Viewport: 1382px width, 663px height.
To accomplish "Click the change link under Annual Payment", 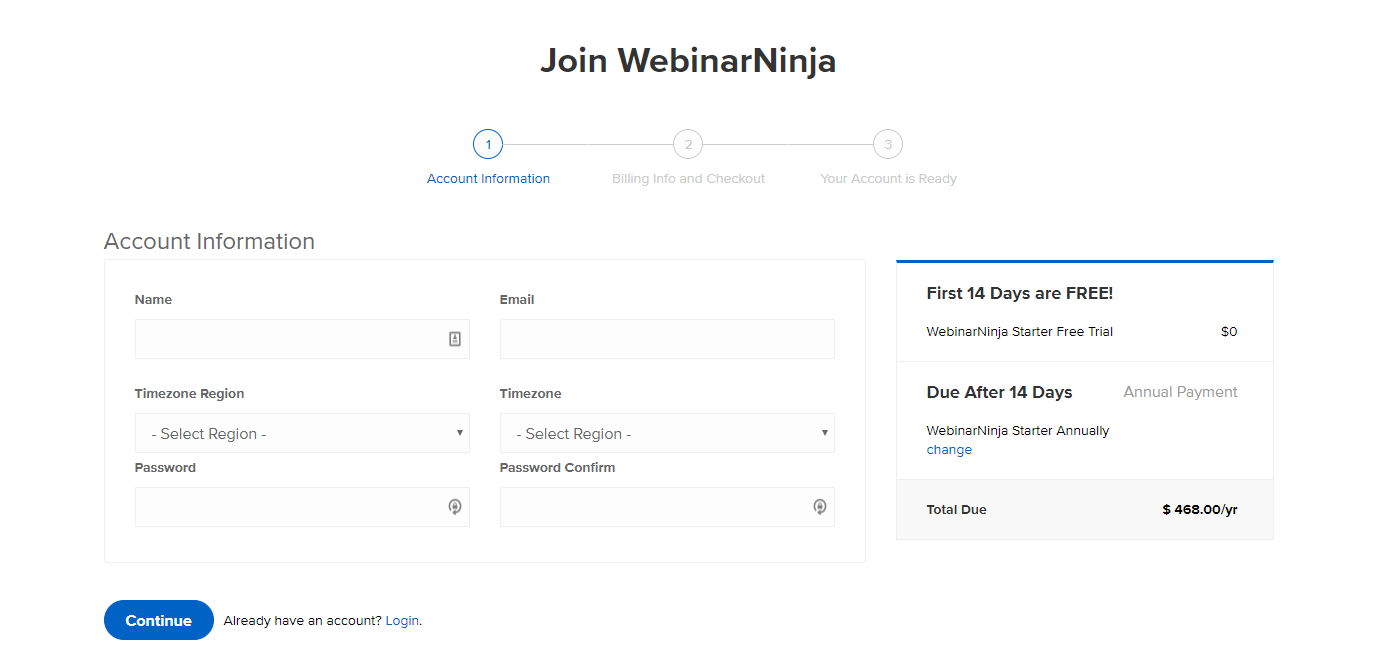I will (949, 449).
